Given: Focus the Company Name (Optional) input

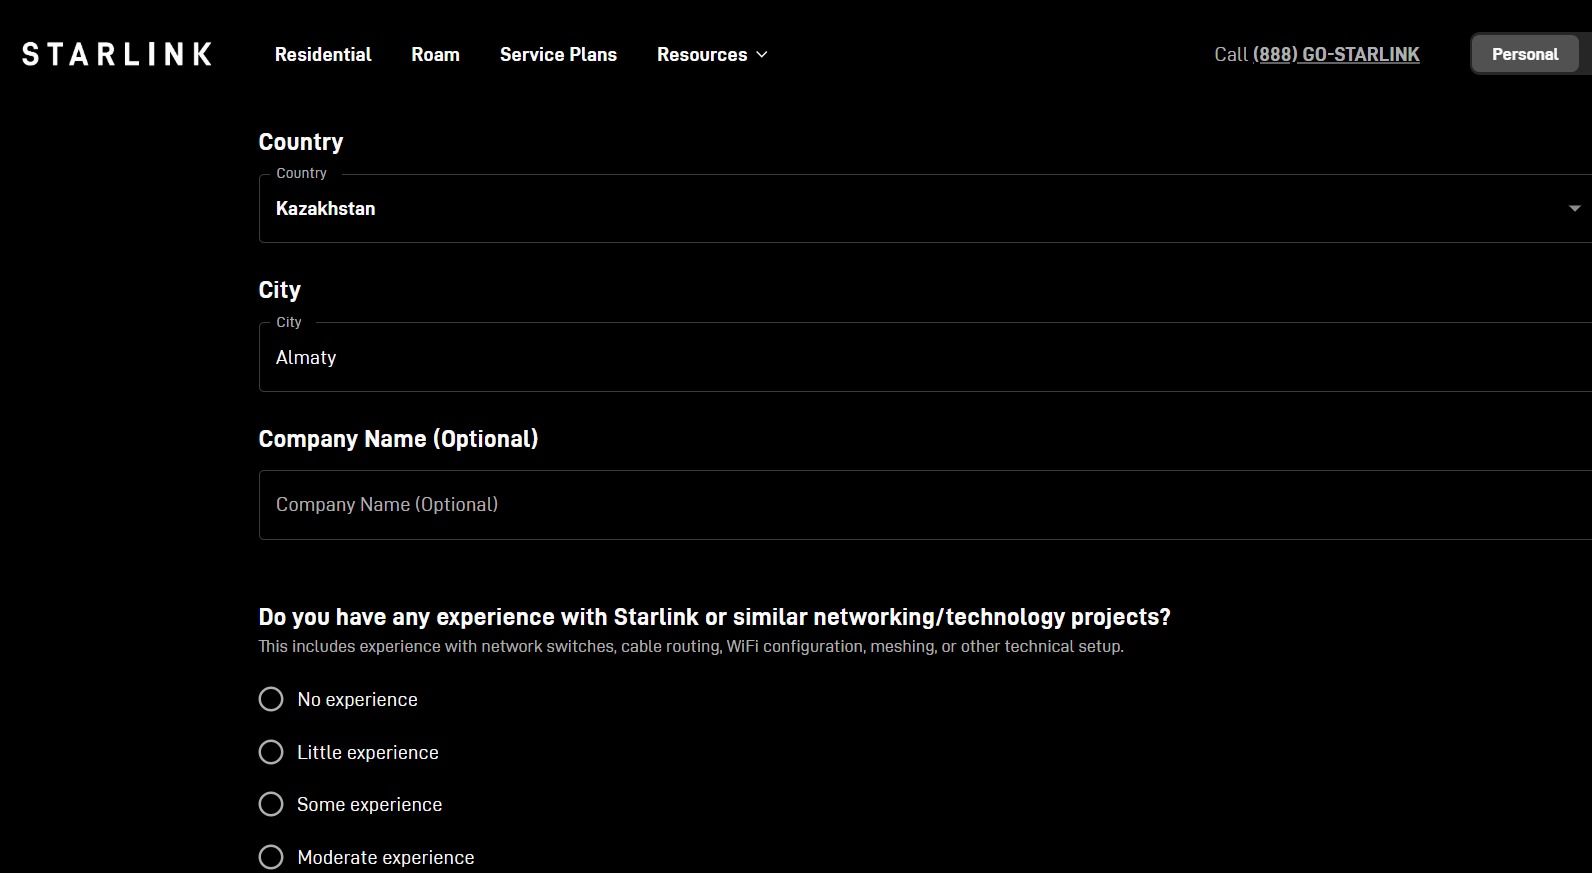Looking at the screenshot, I should click(x=925, y=505).
